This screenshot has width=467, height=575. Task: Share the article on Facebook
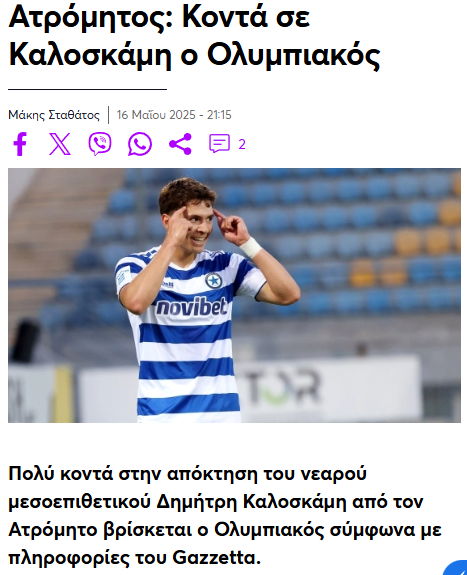point(20,144)
